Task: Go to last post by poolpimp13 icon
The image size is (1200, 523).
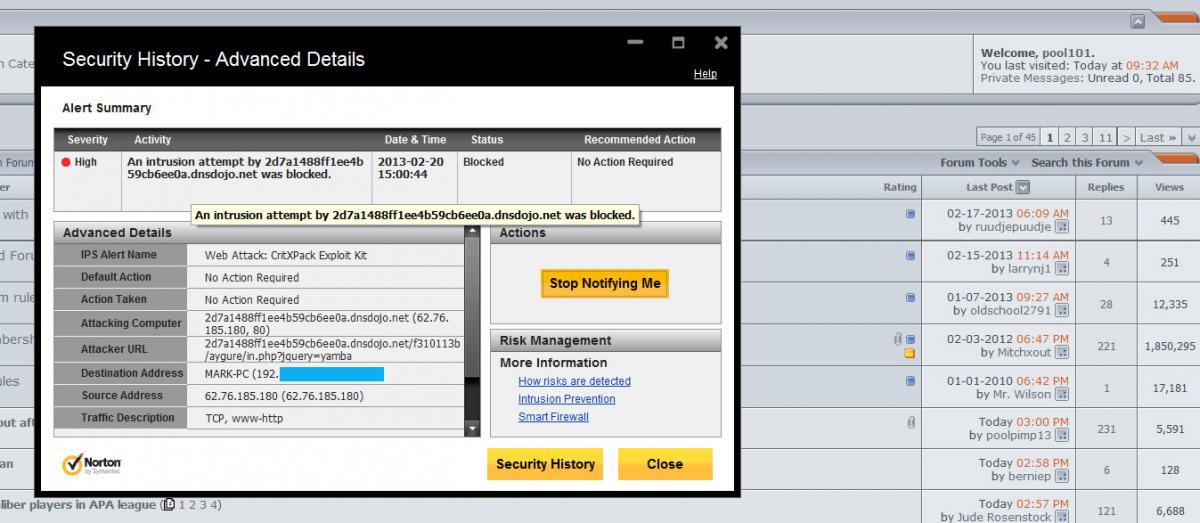Action: click(1062, 436)
